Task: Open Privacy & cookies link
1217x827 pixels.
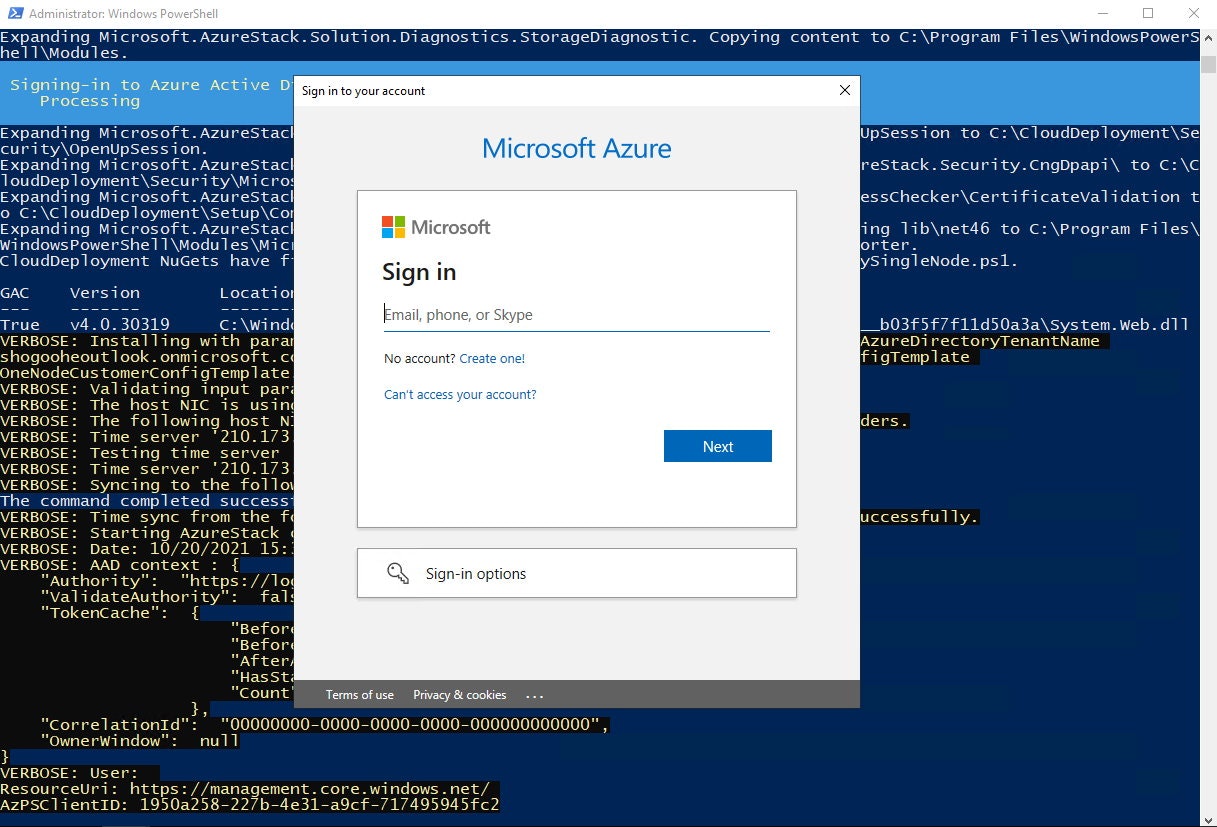Action: (460, 695)
